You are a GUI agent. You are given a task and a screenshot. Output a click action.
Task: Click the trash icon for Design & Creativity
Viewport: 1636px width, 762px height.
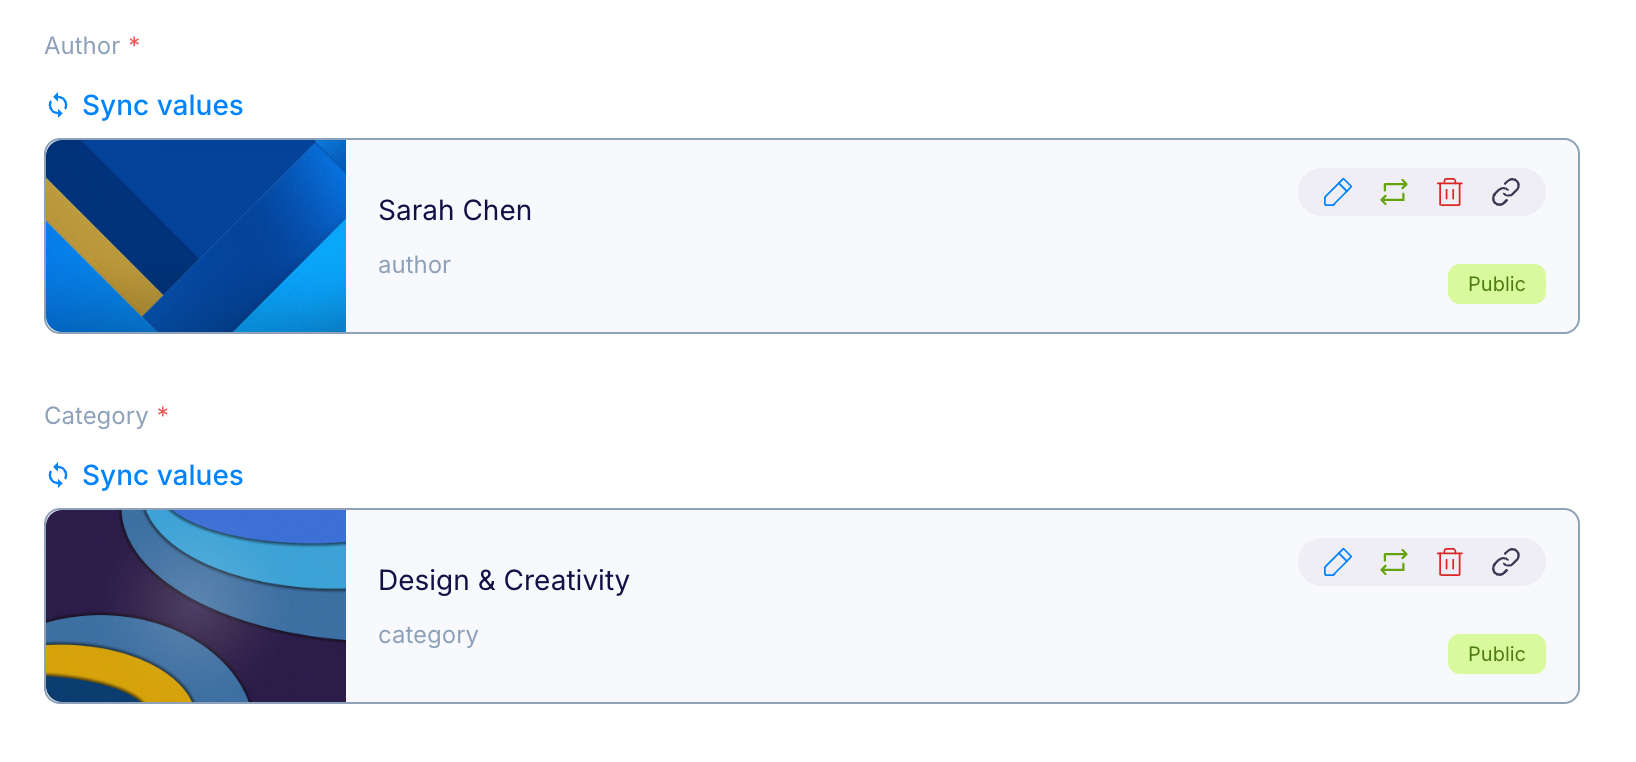point(1449,562)
